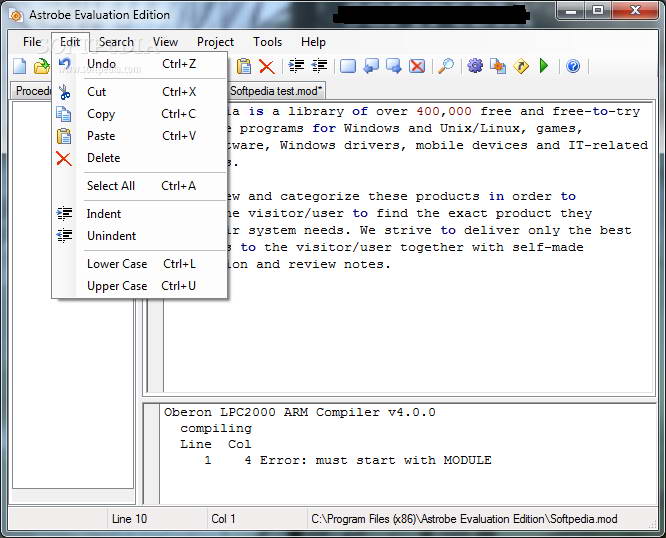Screen dimensions: 666x538
Task: Click inside the empty Procedures list panel
Action: 73,393
